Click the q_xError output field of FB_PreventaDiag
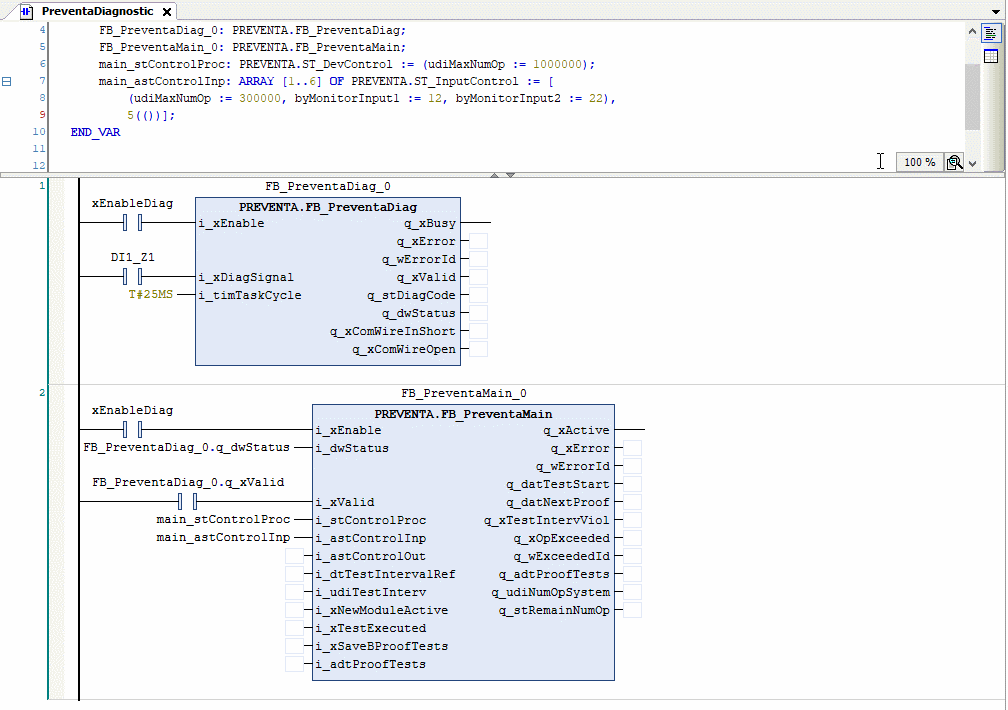The width and height of the screenshot is (1008, 710). (x=478, y=241)
